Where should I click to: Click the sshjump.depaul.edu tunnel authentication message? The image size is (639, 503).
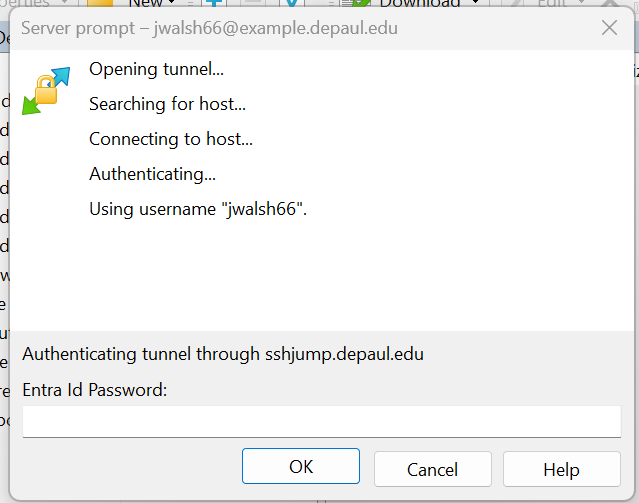pyautogui.click(x=229, y=354)
